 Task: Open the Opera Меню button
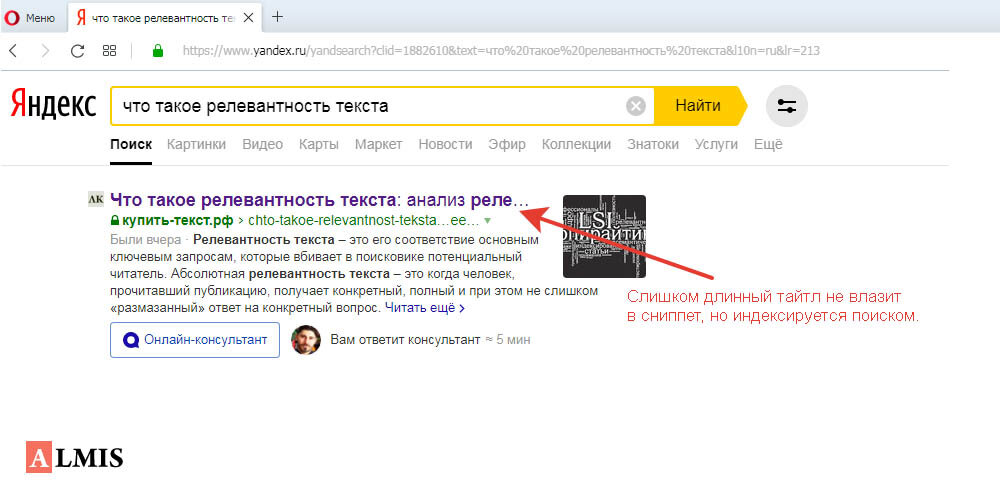tap(29, 17)
